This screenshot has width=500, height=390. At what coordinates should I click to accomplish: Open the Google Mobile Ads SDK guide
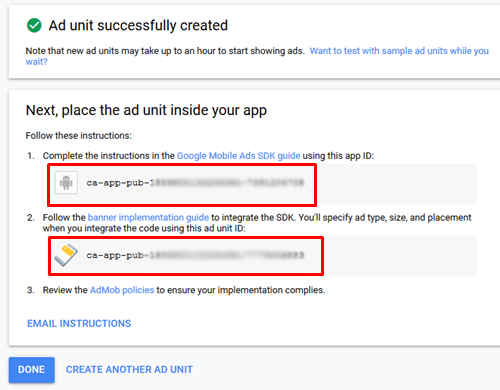point(238,156)
